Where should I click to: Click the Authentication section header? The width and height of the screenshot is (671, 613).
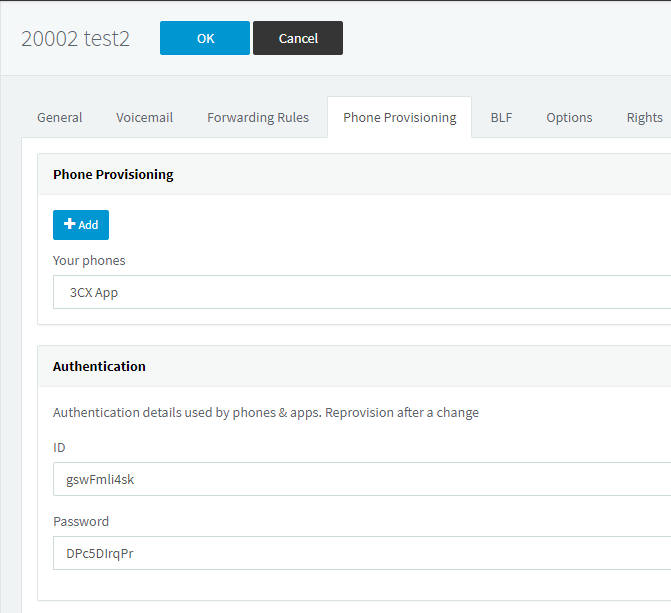click(99, 366)
